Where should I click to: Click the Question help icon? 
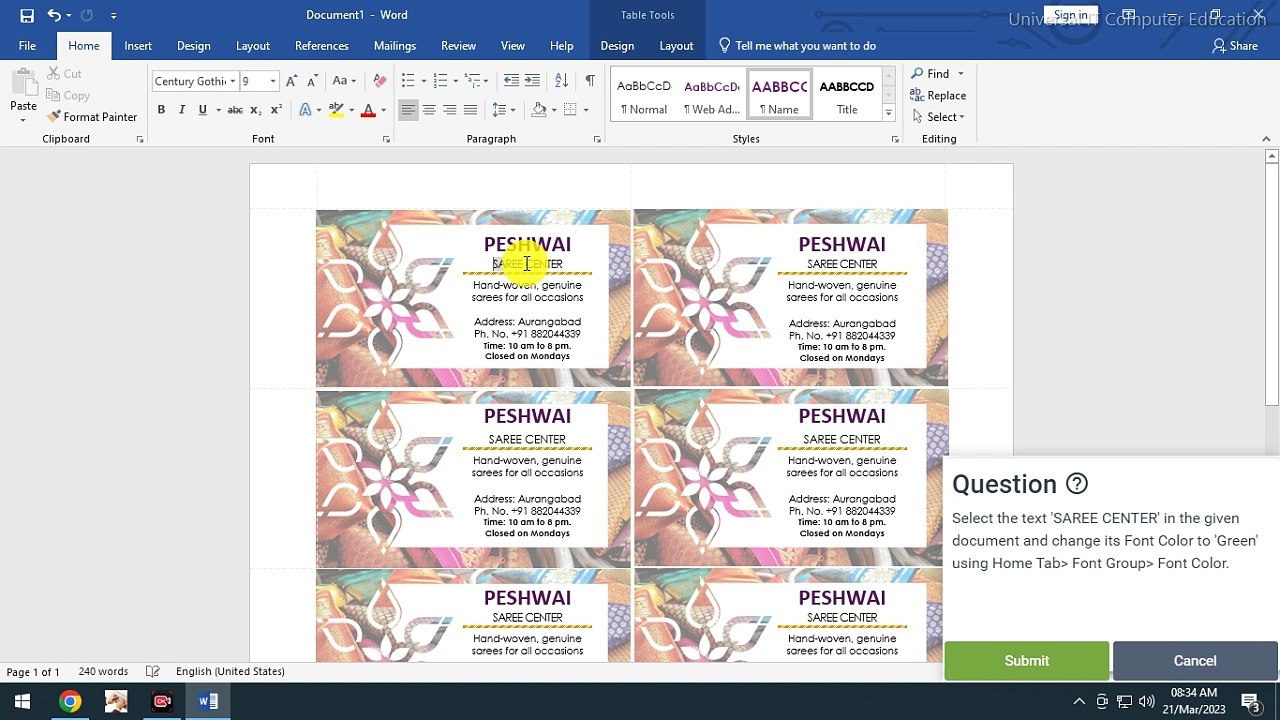point(1076,484)
